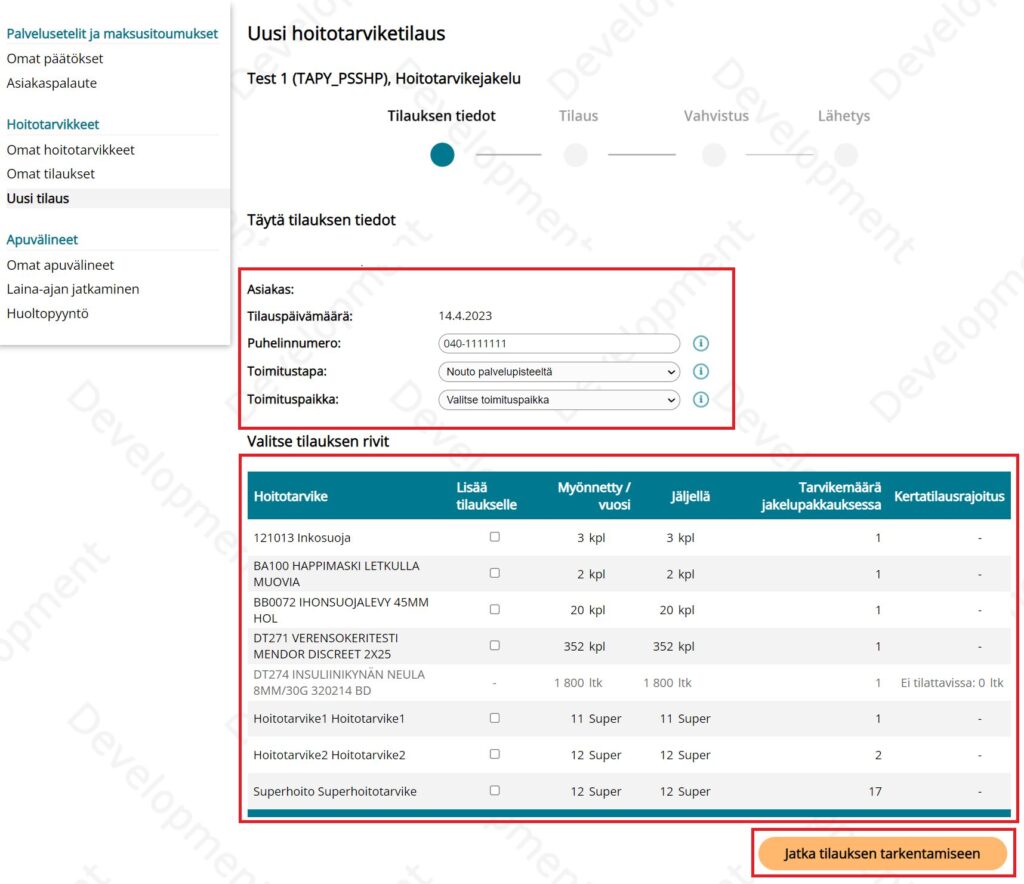The width and height of the screenshot is (1024, 884).
Task: Click info icon beside Toimituspaikka dropdown
Action: point(701,400)
